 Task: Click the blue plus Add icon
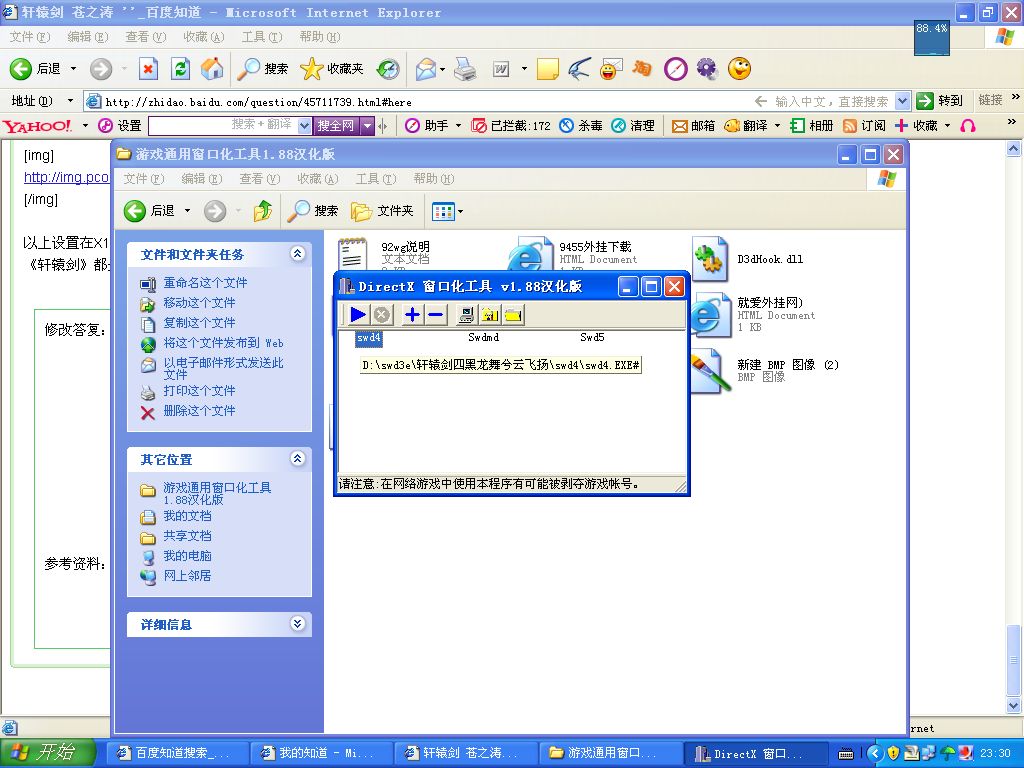pyautogui.click(x=412, y=315)
